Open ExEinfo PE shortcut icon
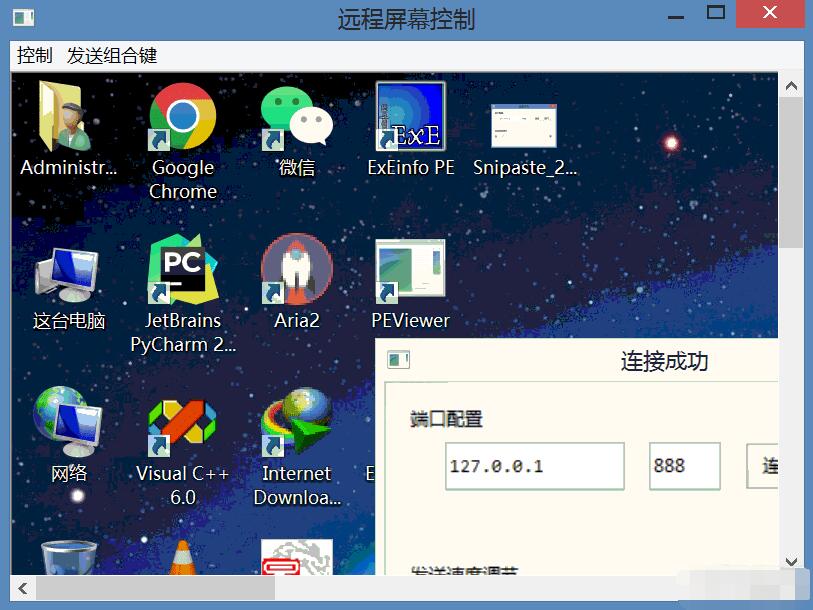Image resolution: width=813 pixels, height=610 pixels. (x=411, y=117)
